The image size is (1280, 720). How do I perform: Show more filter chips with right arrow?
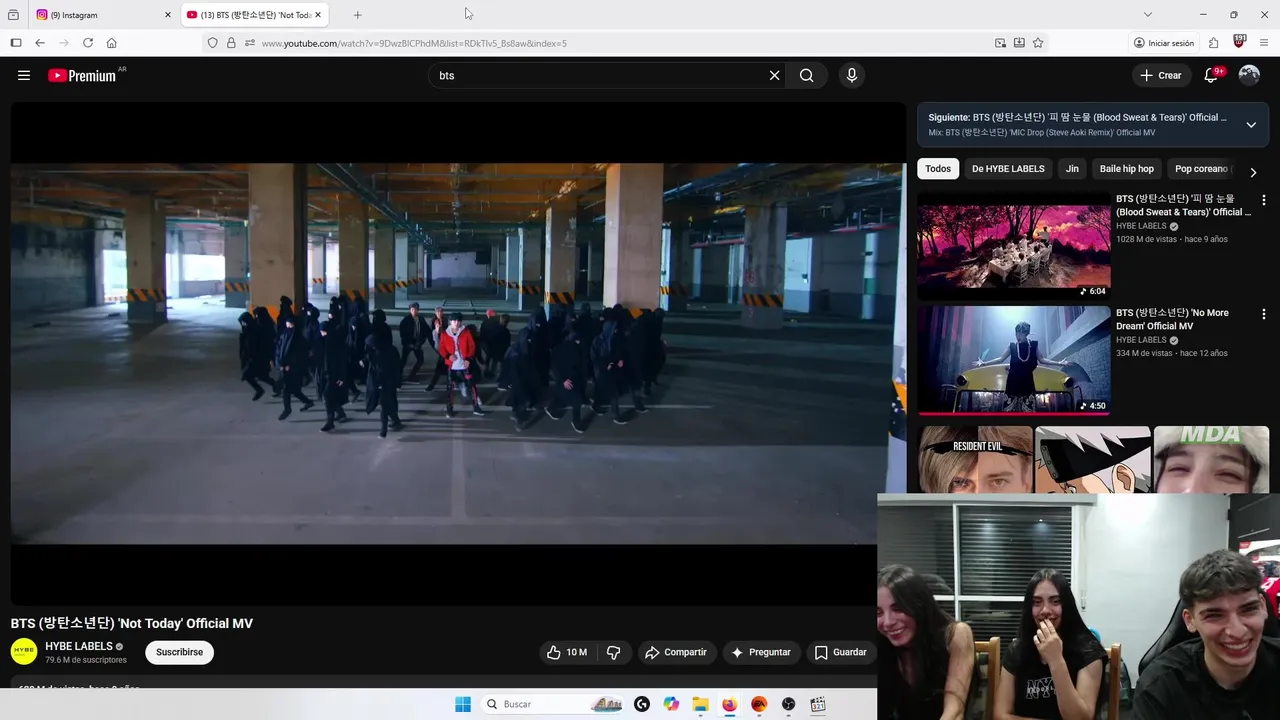pos(1253,172)
